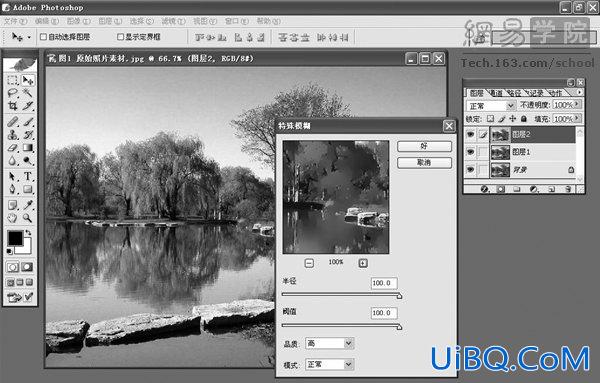Click the 半径 radius slider handle
The height and width of the screenshot is (383, 600).
[x=399, y=296]
